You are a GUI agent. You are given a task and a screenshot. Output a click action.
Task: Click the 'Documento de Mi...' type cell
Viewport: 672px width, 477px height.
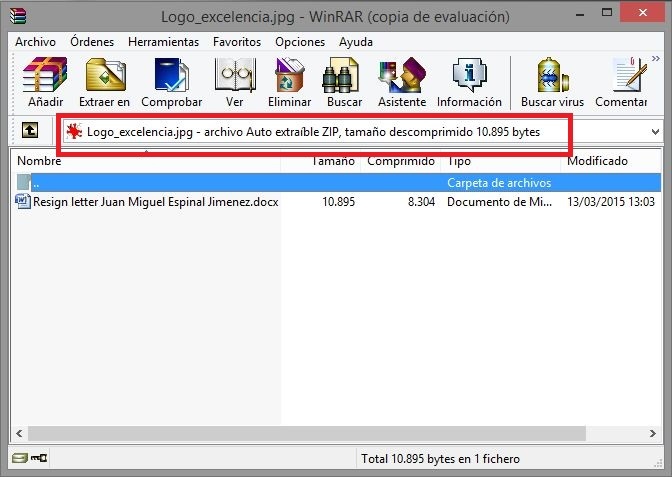click(499, 201)
